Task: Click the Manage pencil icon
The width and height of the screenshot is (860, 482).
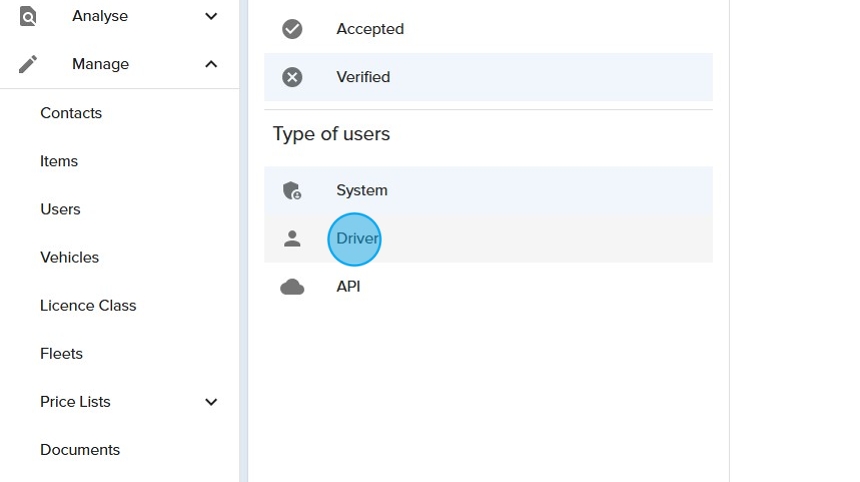Action: click(28, 64)
